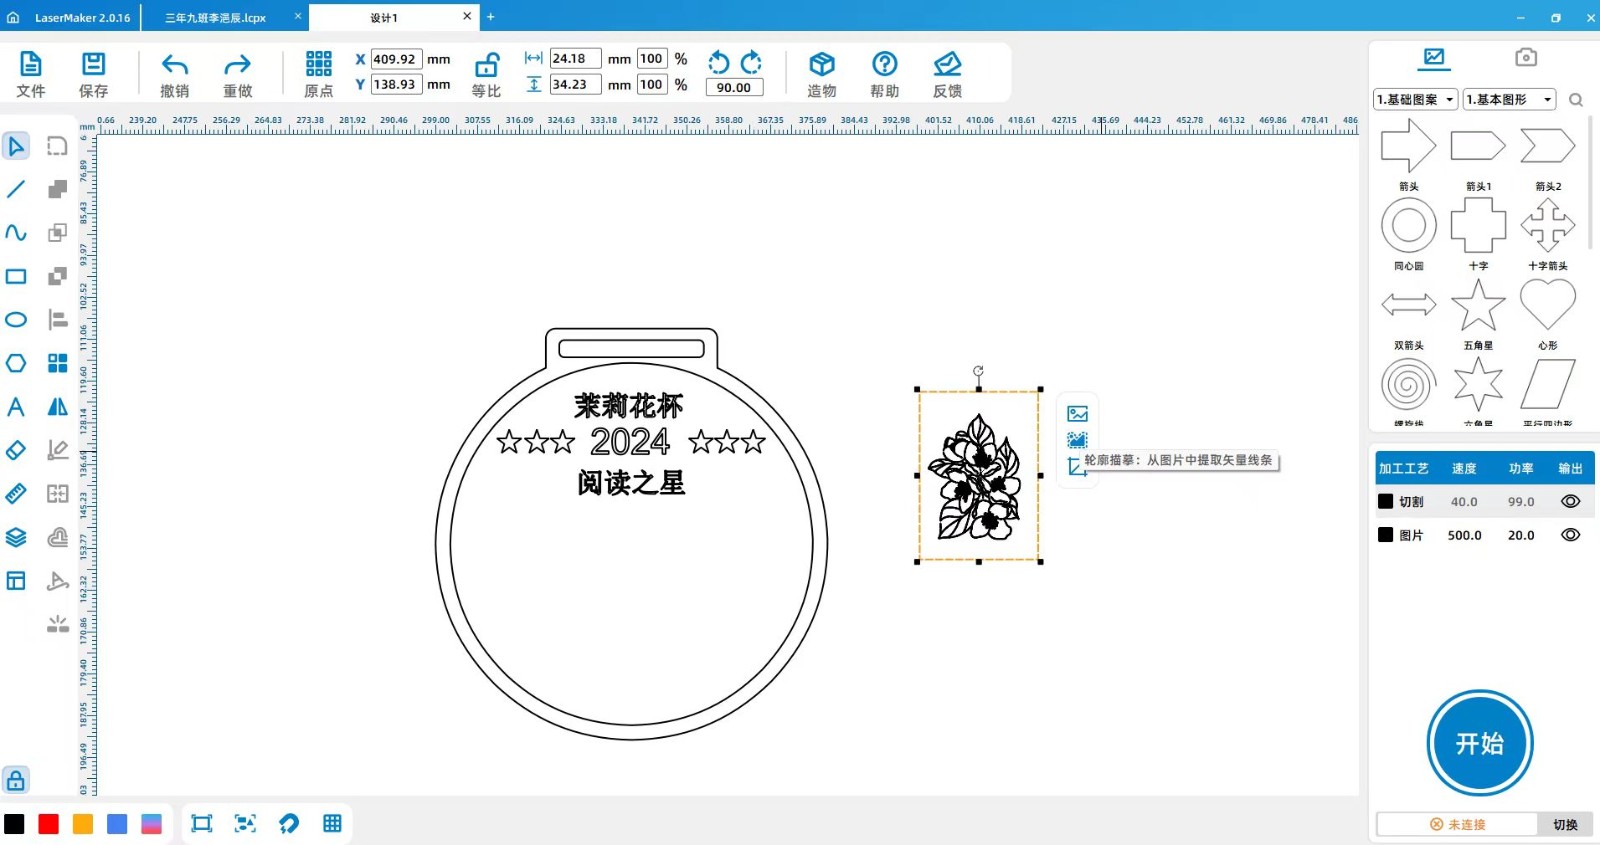The image size is (1600, 845).
Task: Click the origin anchor grid icon
Action: click(318, 64)
